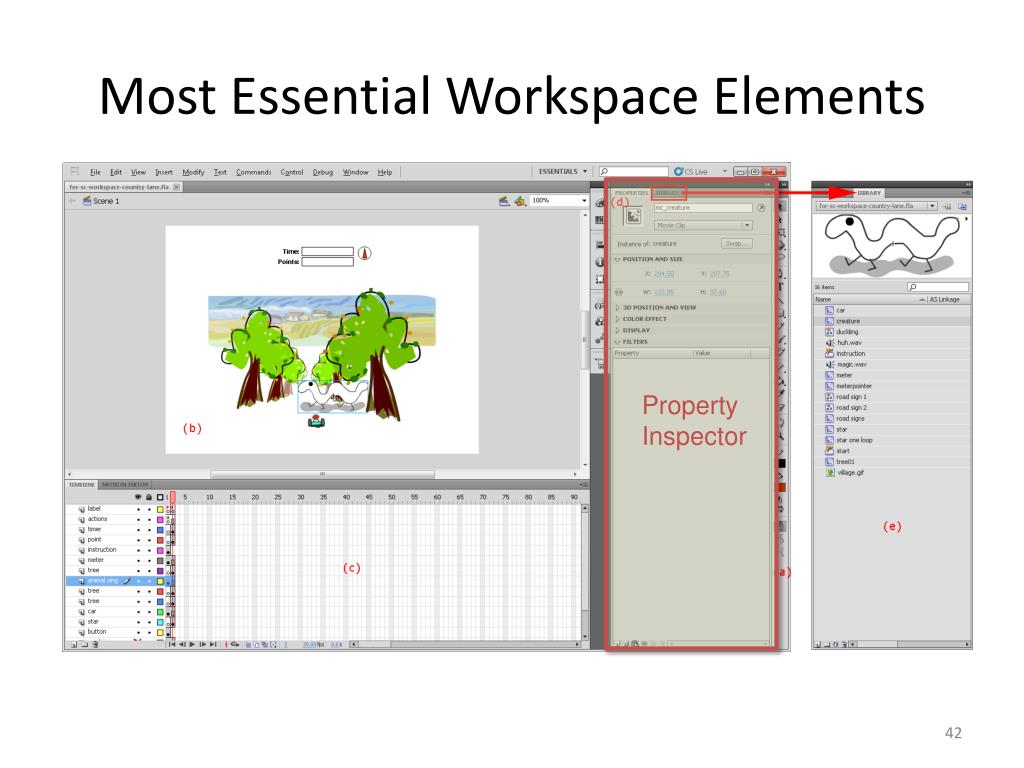
Task: Click the CS Live icon
Action: point(679,172)
